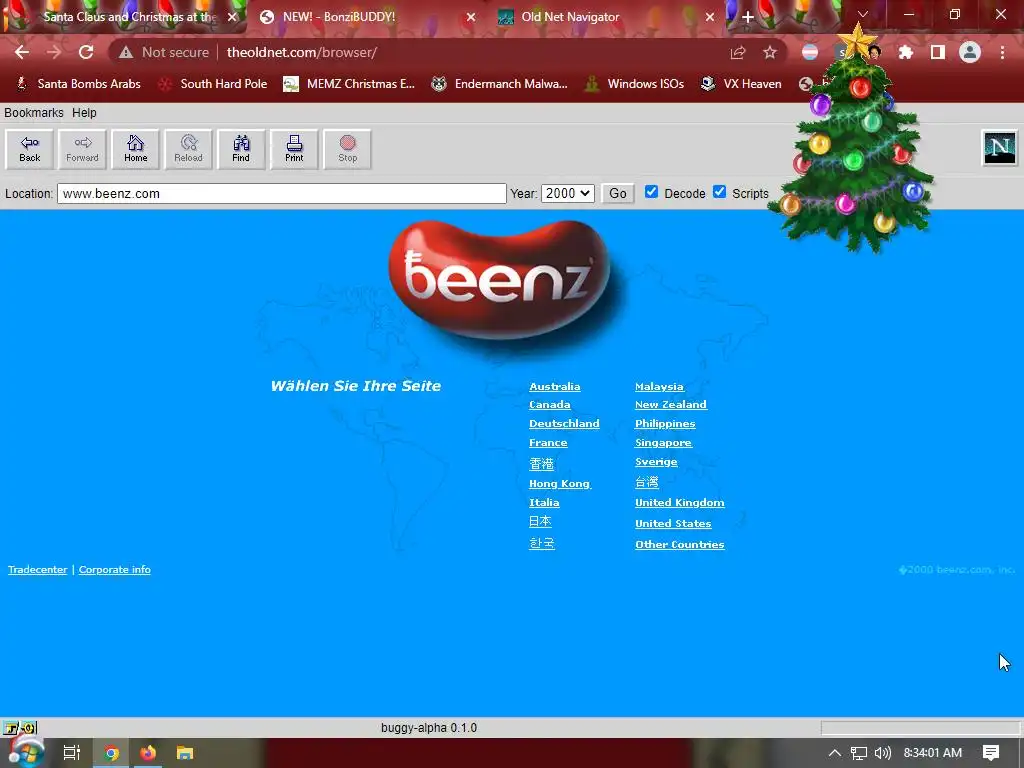Screen dimensions: 1024x768
Task: Open the New Zealand link
Action: tap(671, 405)
